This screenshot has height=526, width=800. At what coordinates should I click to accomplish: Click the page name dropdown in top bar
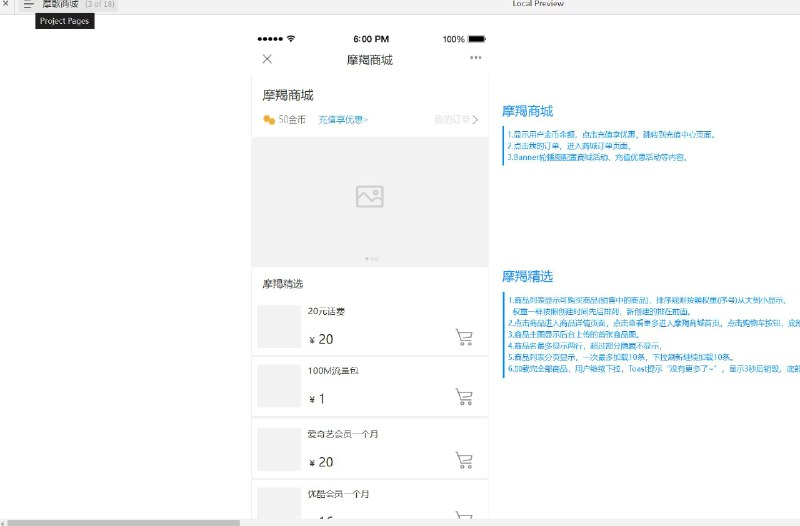60,4
